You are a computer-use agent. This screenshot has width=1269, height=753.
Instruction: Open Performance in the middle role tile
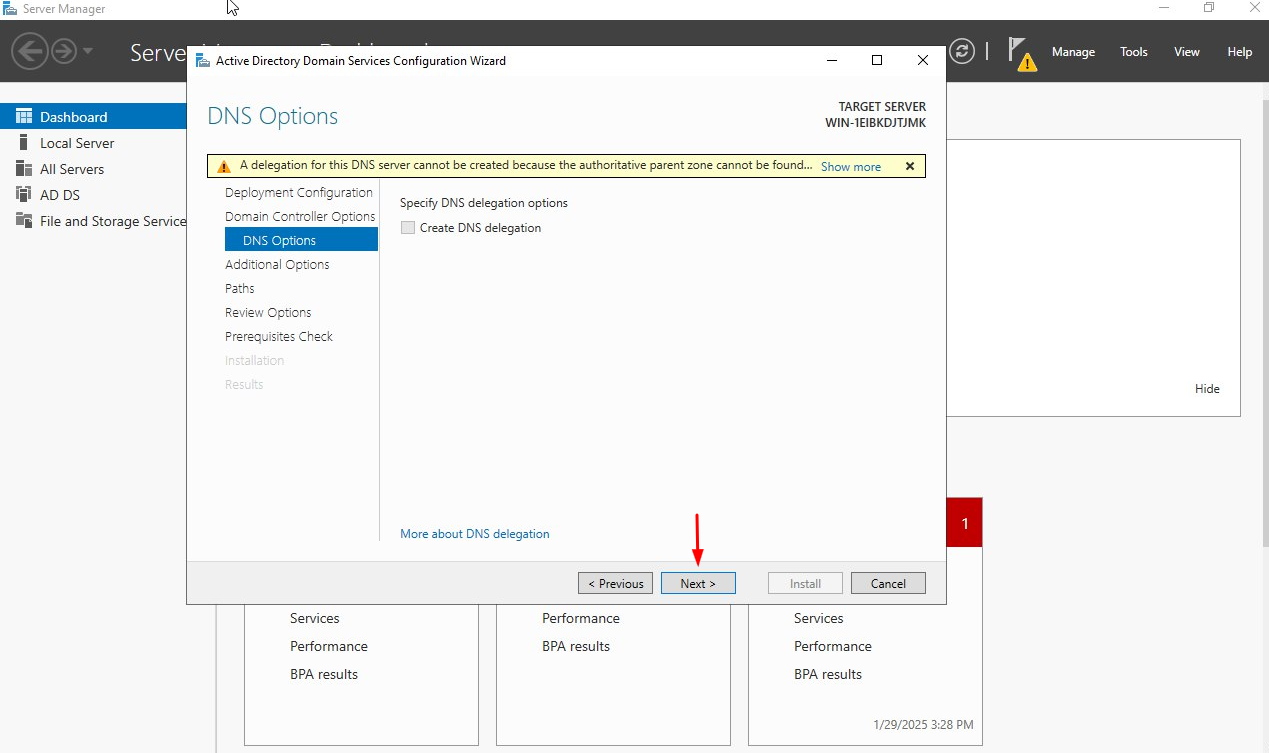[581, 618]
